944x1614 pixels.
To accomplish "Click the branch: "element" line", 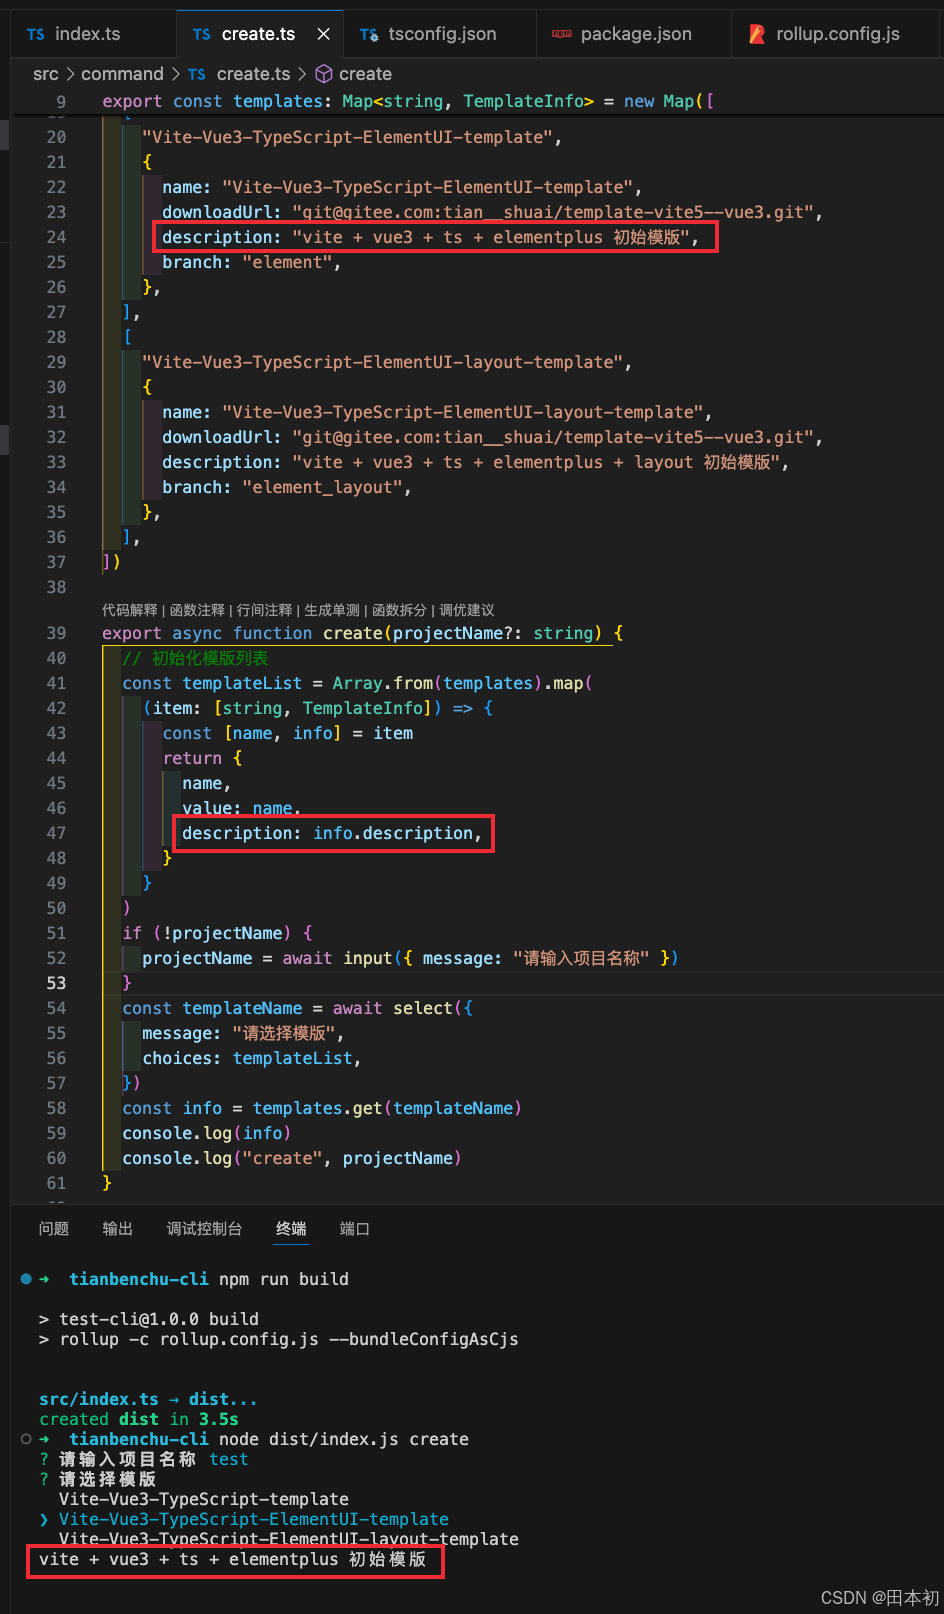I will pos(252,262).
